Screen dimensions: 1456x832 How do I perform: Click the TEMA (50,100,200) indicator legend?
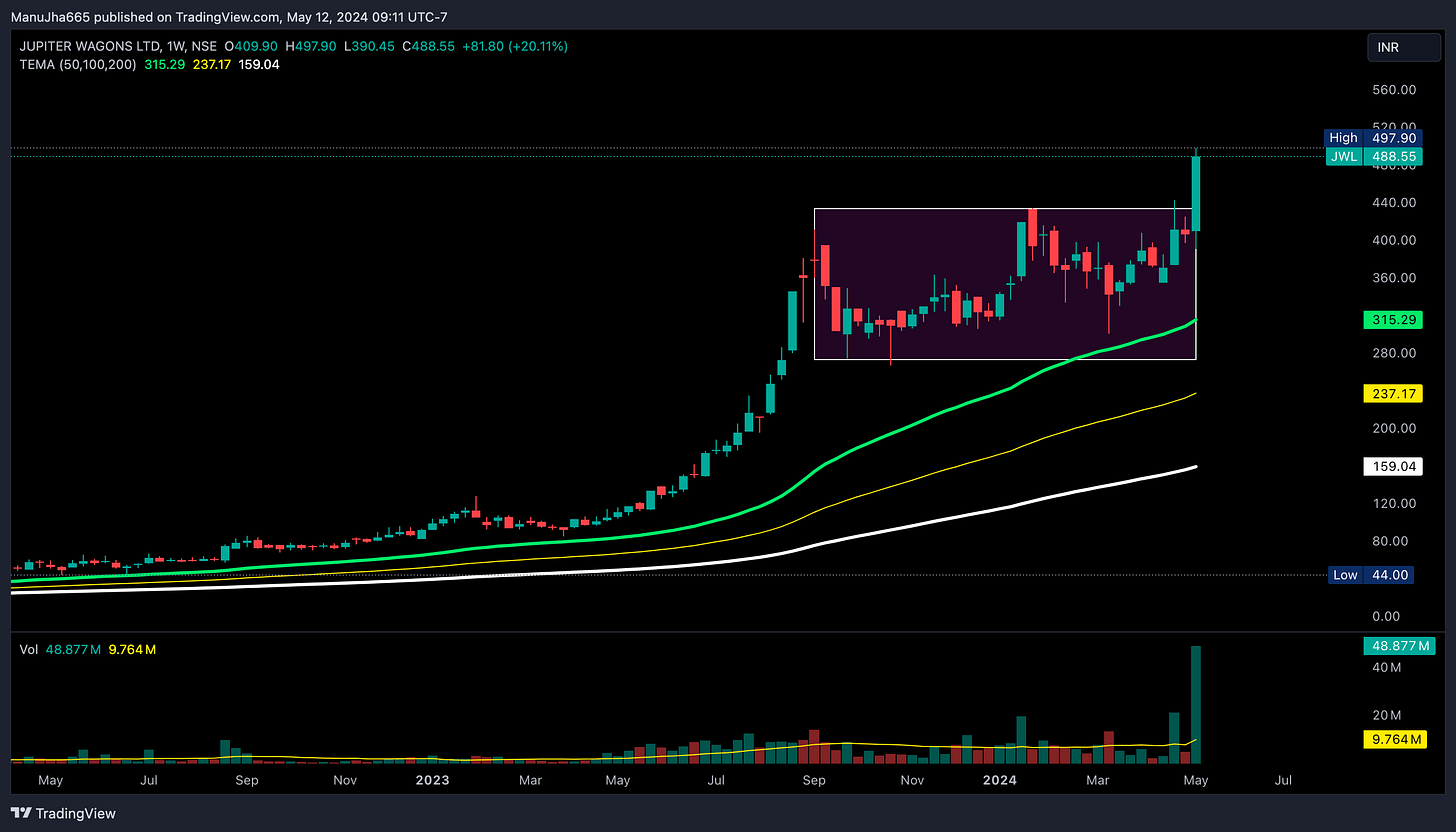78,64
